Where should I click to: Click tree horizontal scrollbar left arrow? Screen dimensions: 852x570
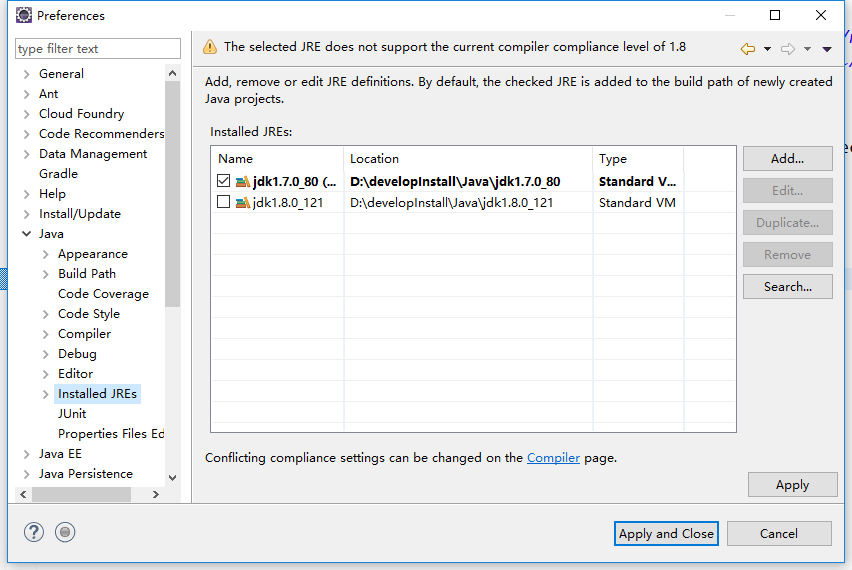click(23, 494)
